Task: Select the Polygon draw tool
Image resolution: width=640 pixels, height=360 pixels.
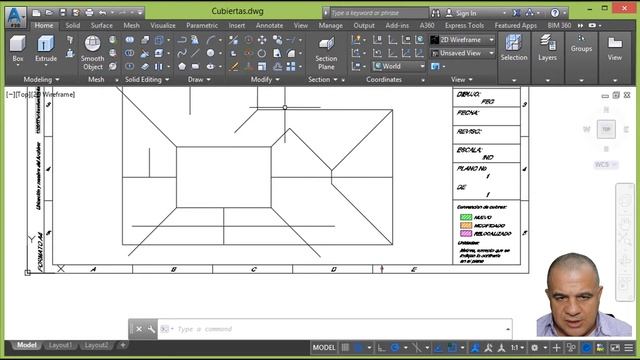Action: [182, 66]
